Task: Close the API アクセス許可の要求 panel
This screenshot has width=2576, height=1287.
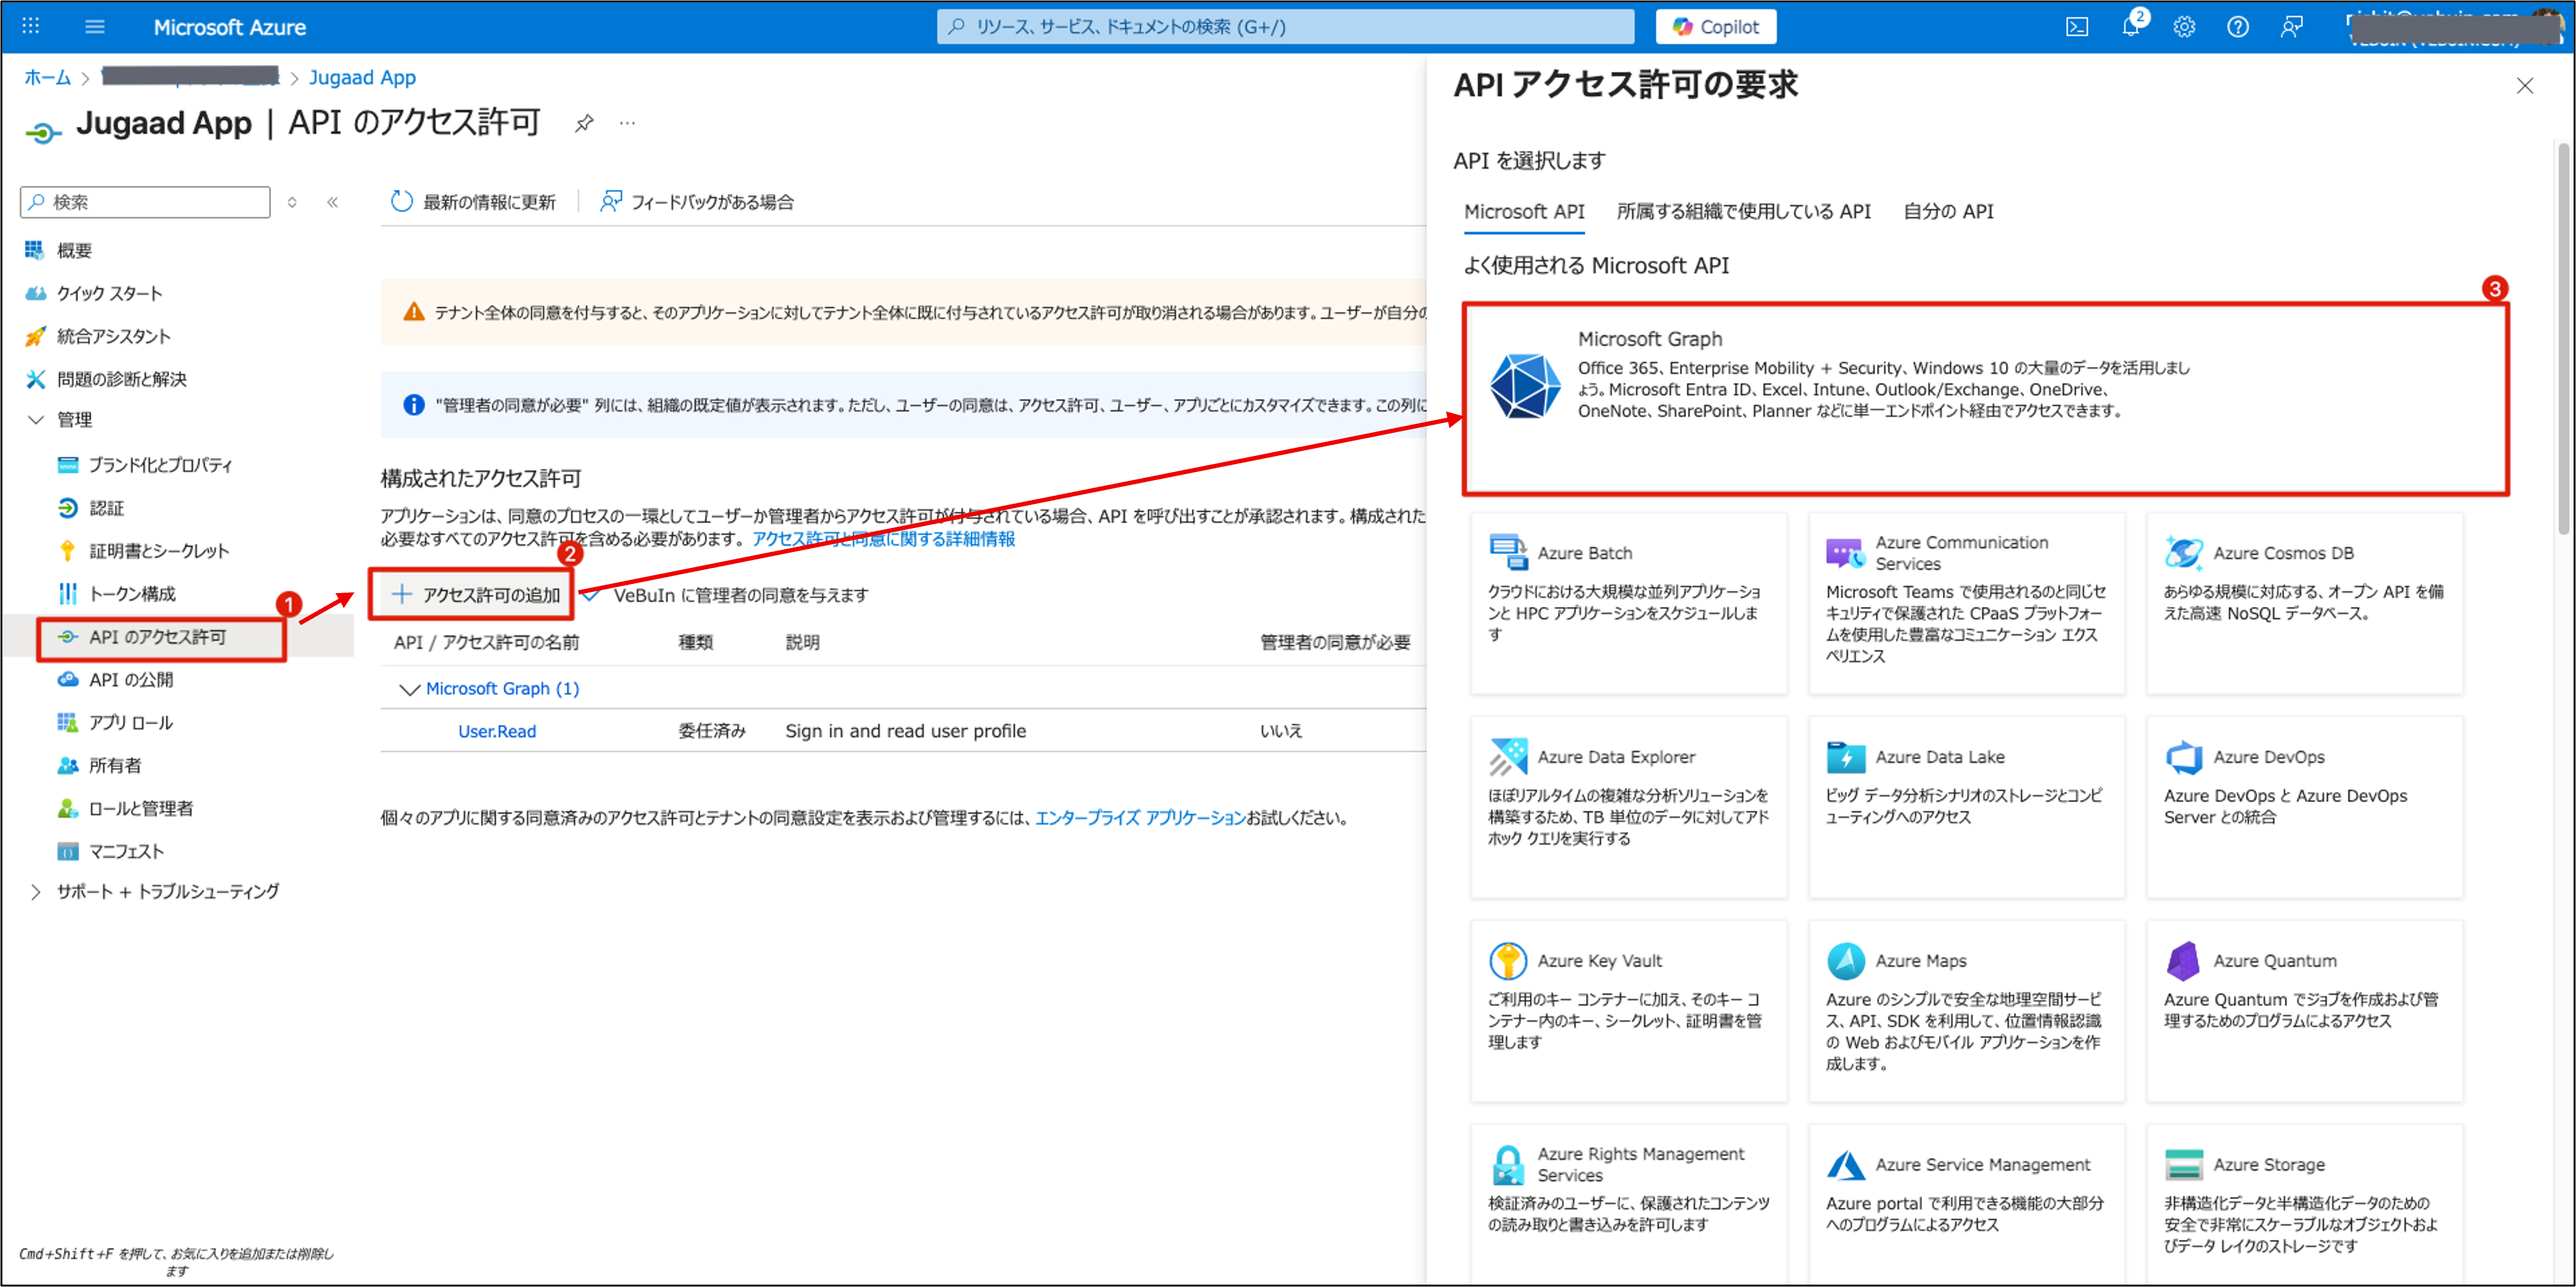Action: click(2525, 86)
